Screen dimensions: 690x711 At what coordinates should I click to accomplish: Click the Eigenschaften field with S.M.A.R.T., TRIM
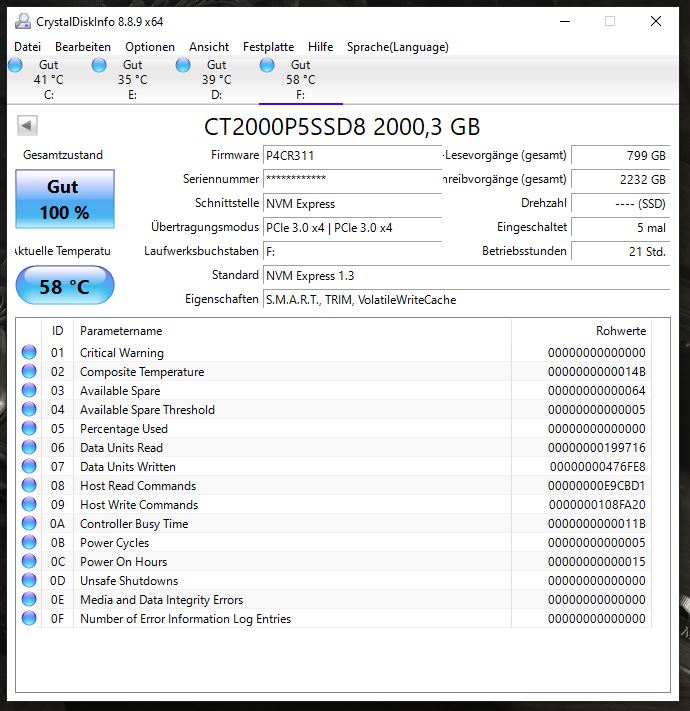coord(466,300)
